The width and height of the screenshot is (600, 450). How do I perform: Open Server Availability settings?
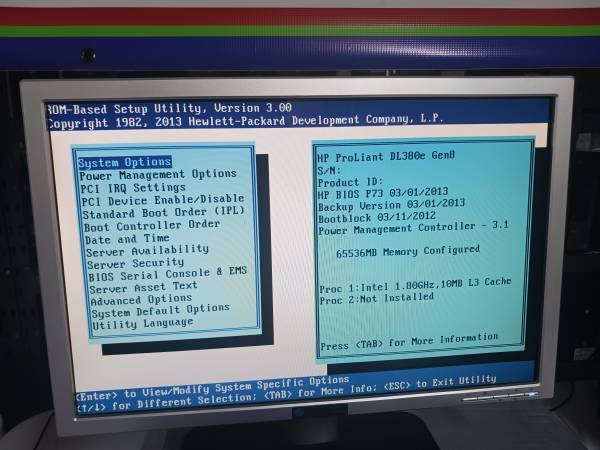pyautogui.click(x=148, y=251)
